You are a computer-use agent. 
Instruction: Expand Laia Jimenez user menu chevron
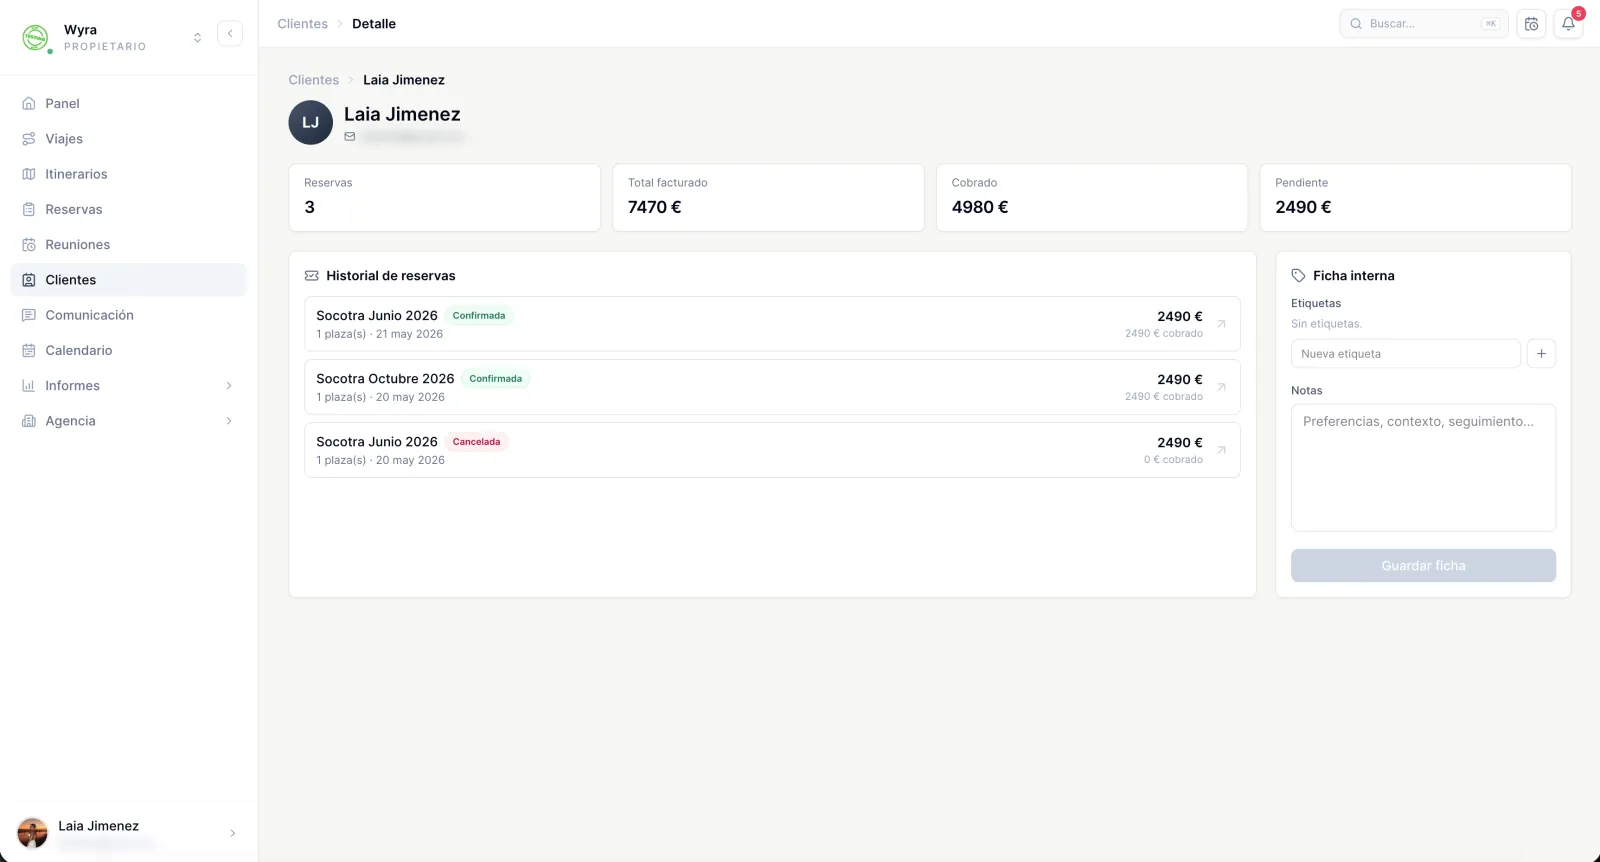tap(232, 833)
